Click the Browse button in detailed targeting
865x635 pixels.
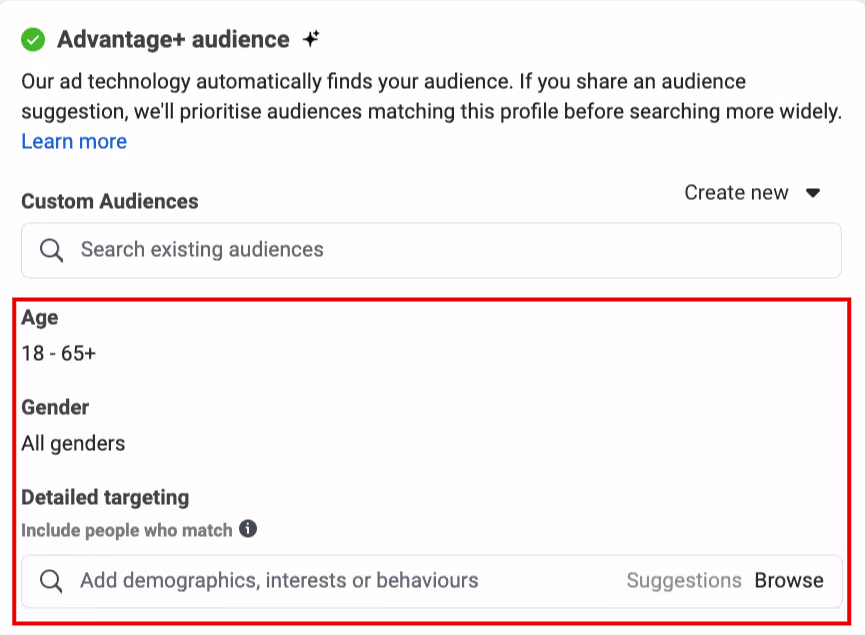789,581
